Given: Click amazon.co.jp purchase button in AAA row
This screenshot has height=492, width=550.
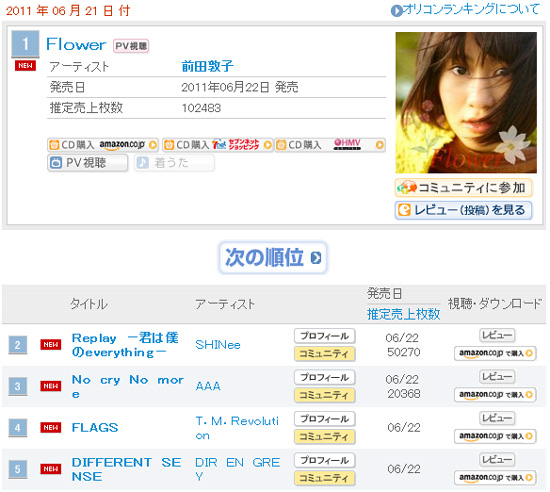Looking at the screenshot, I should click(x=495, y=395).
